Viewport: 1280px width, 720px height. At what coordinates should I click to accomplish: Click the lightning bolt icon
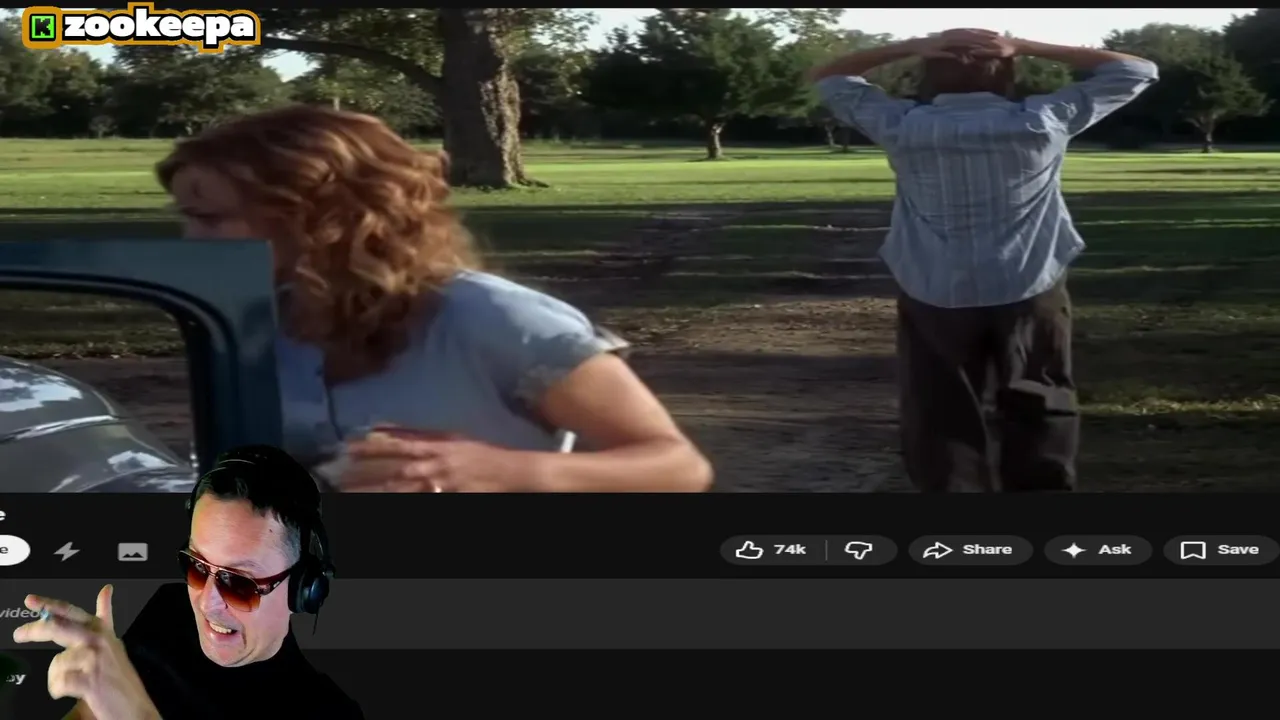tap(67, 551)
